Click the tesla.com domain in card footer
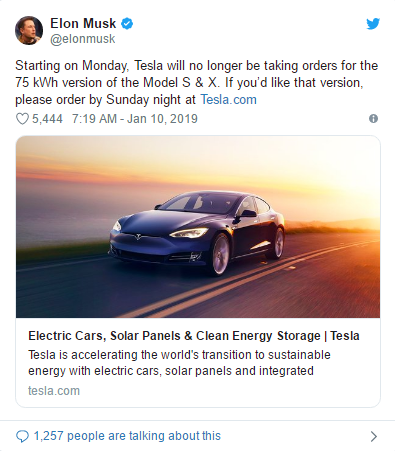395x451 pixels. (54, 391)
